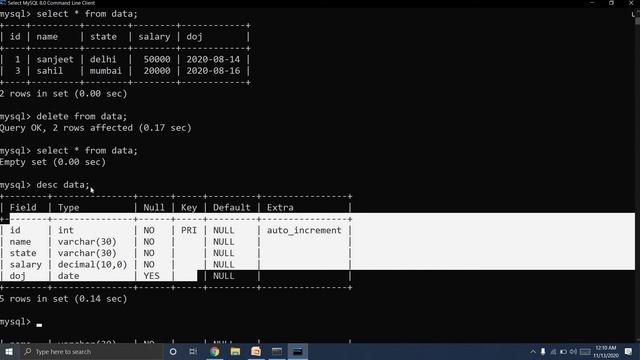This screenshot has width=640, height=360.
Task: Click the 'sahil' name cell
Action: [50, 71]
